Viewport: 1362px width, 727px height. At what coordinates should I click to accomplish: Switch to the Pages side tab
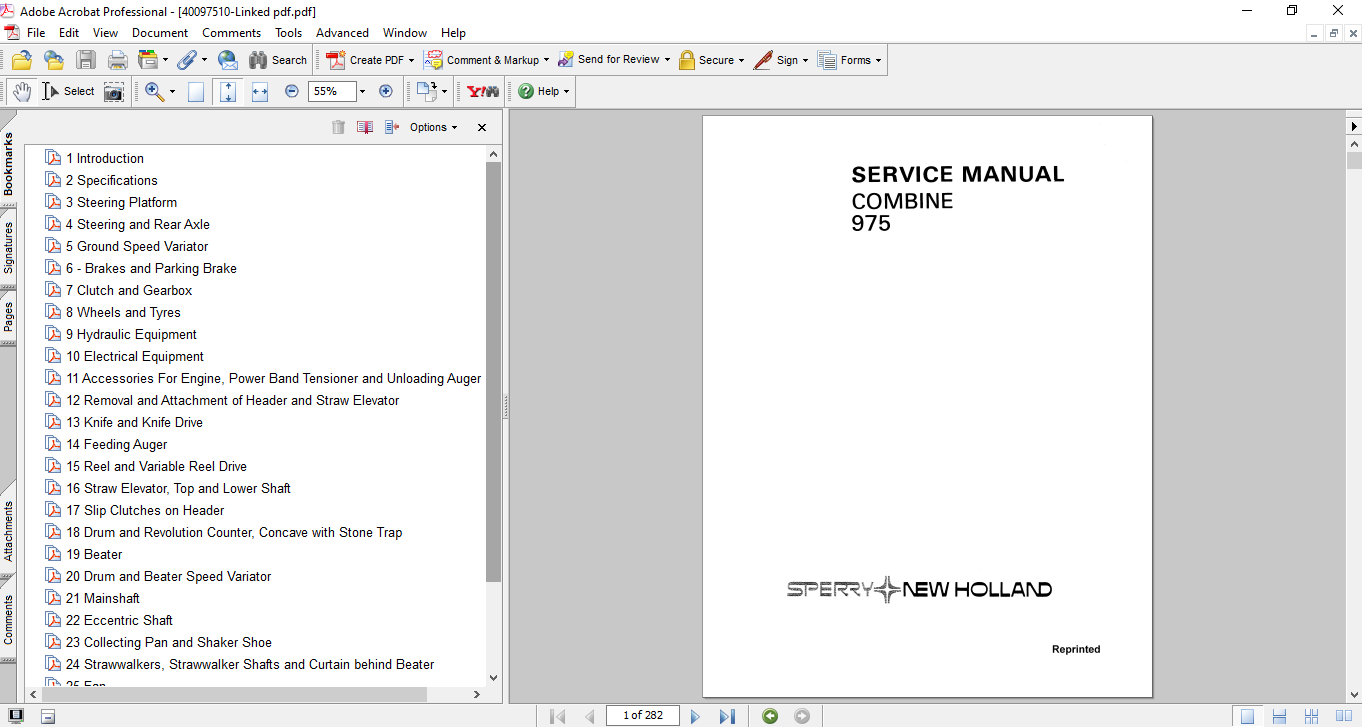point(9,317)
